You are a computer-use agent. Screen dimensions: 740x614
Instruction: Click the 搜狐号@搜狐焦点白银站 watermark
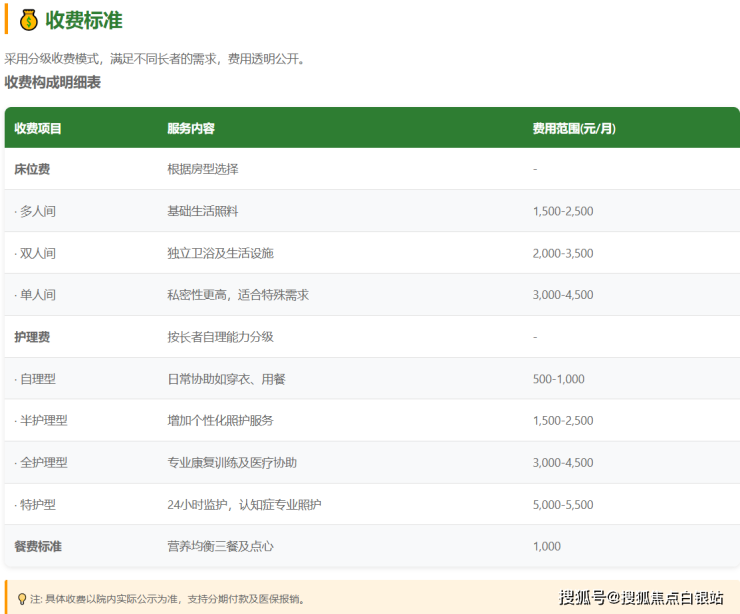(641, 598)
